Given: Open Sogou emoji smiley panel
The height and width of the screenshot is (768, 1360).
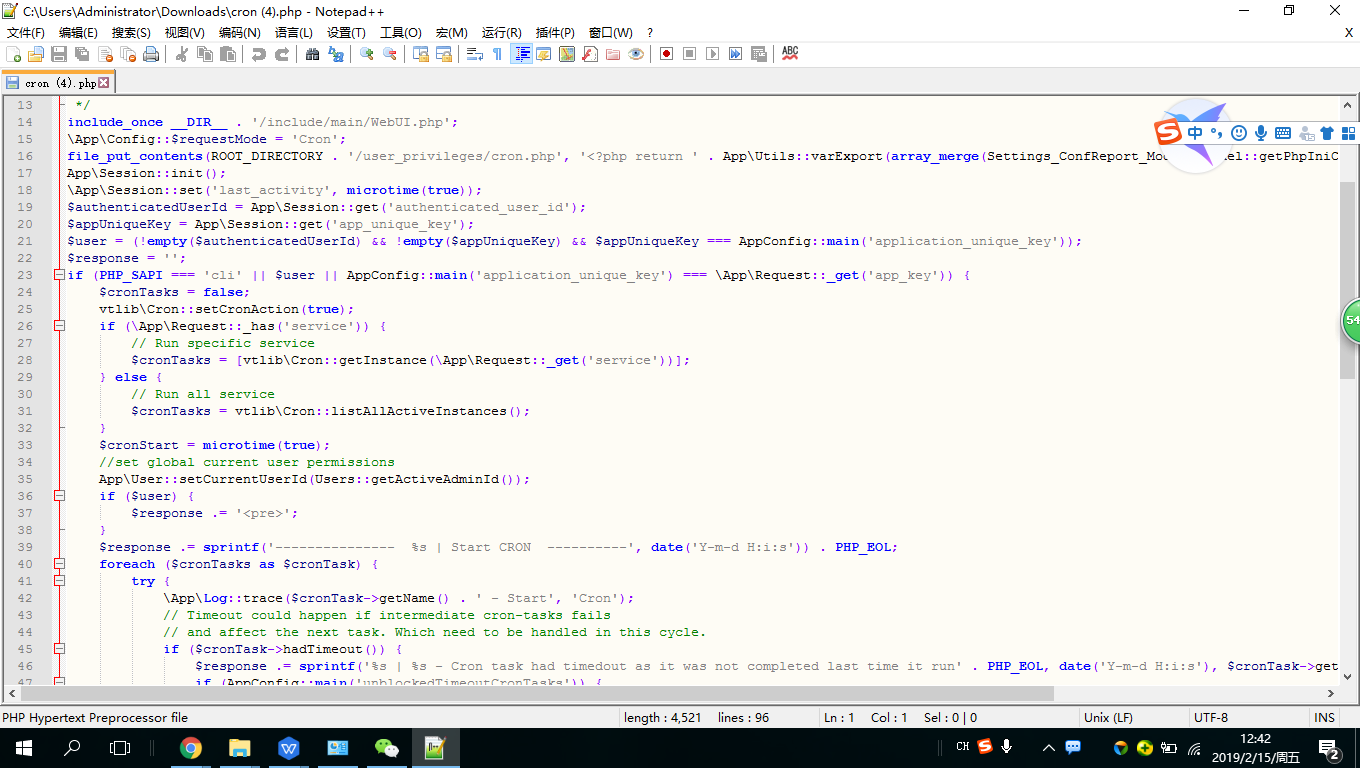Looking at the screenshot, I should pyautogui.click(x=1239, y=133).
